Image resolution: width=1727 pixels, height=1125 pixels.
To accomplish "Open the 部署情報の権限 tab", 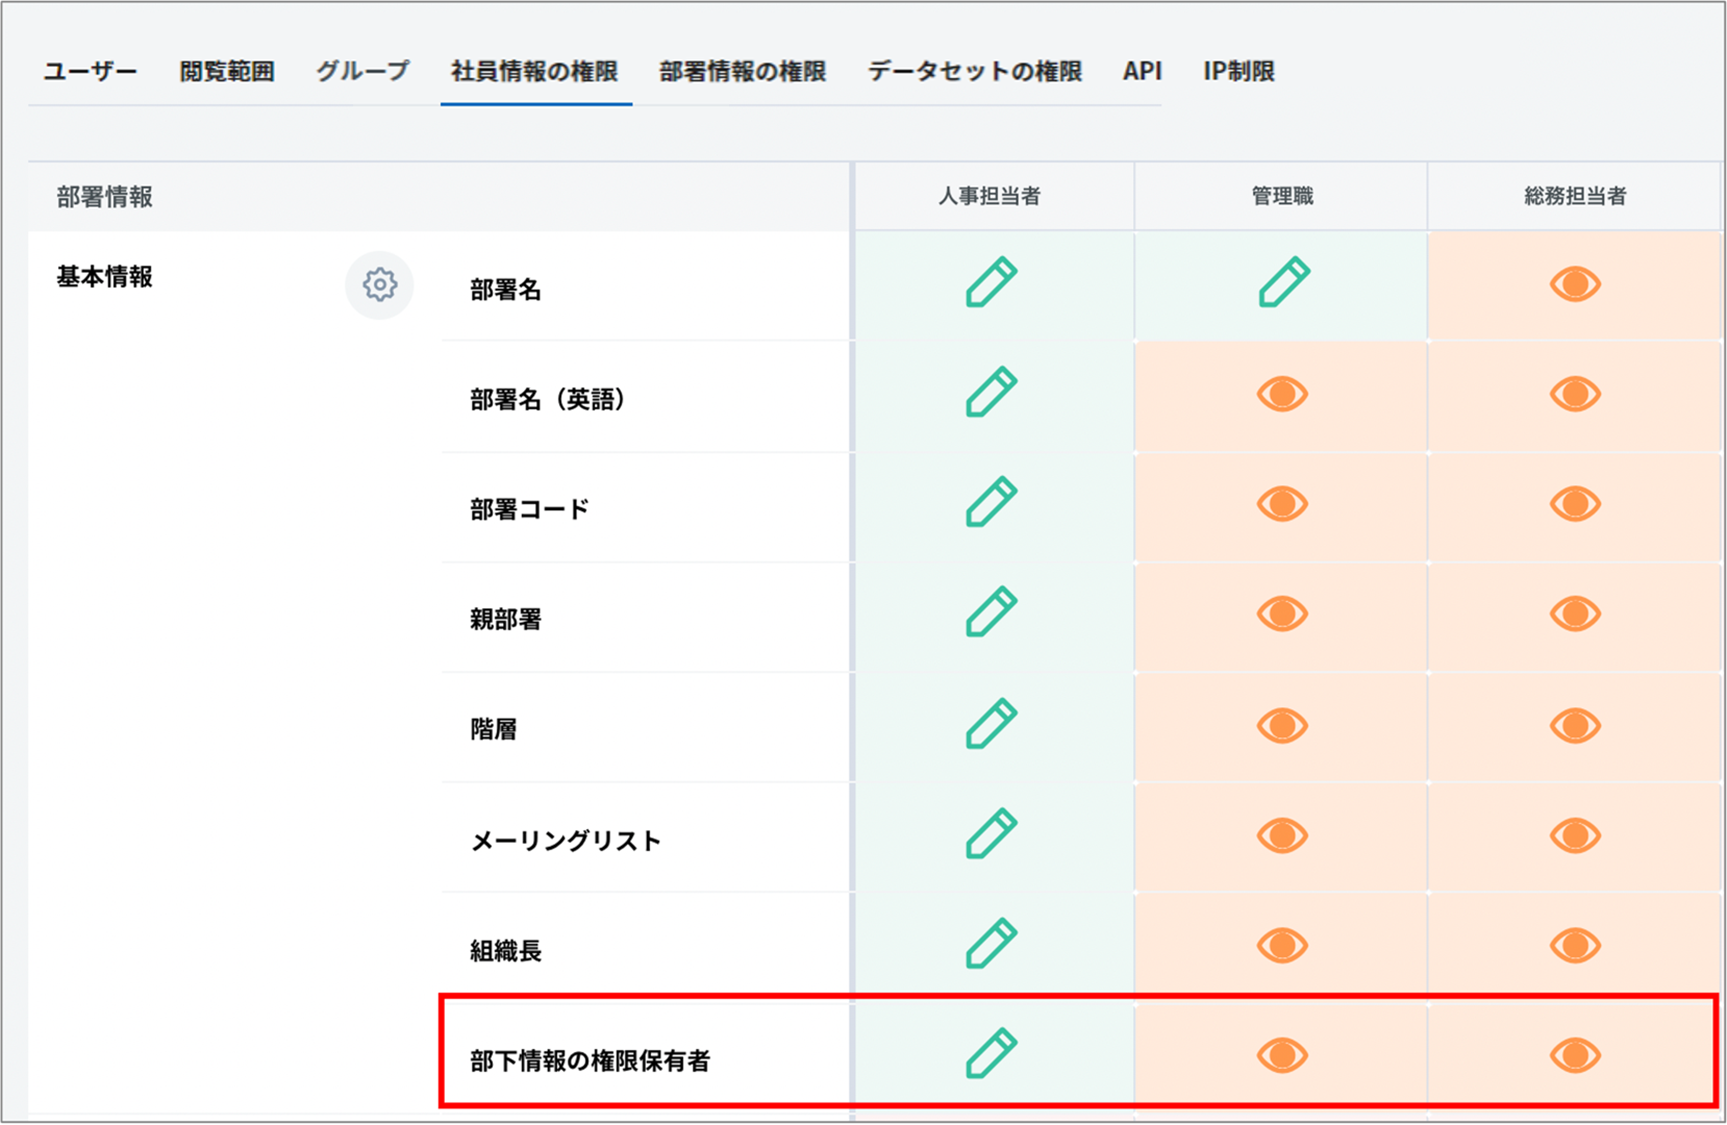I will (x=742, y=71).
